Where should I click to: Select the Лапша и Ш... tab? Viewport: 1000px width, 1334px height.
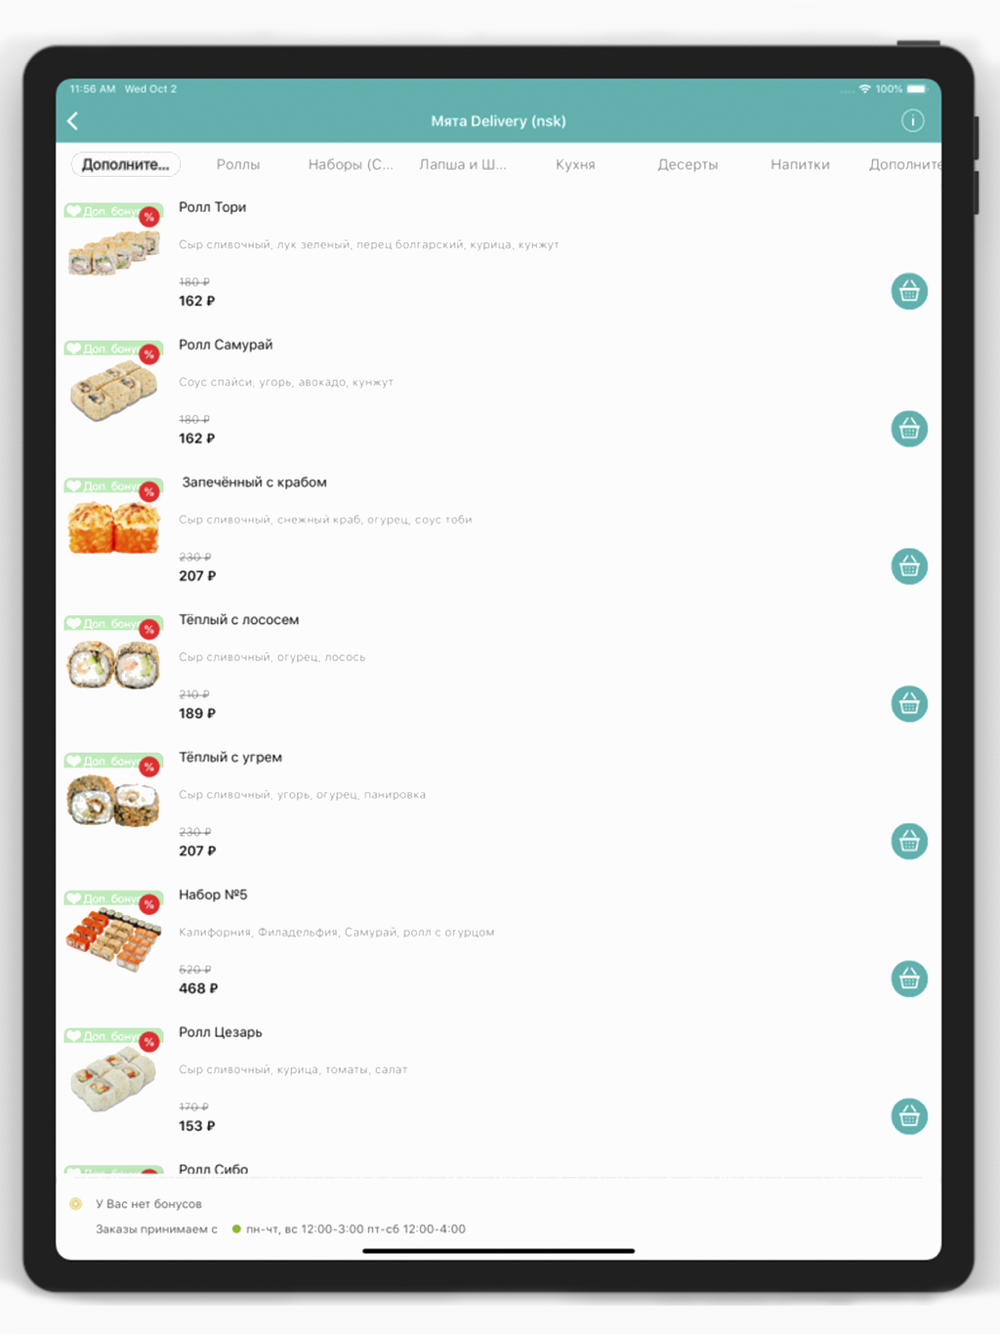click(x=462, y=164)
